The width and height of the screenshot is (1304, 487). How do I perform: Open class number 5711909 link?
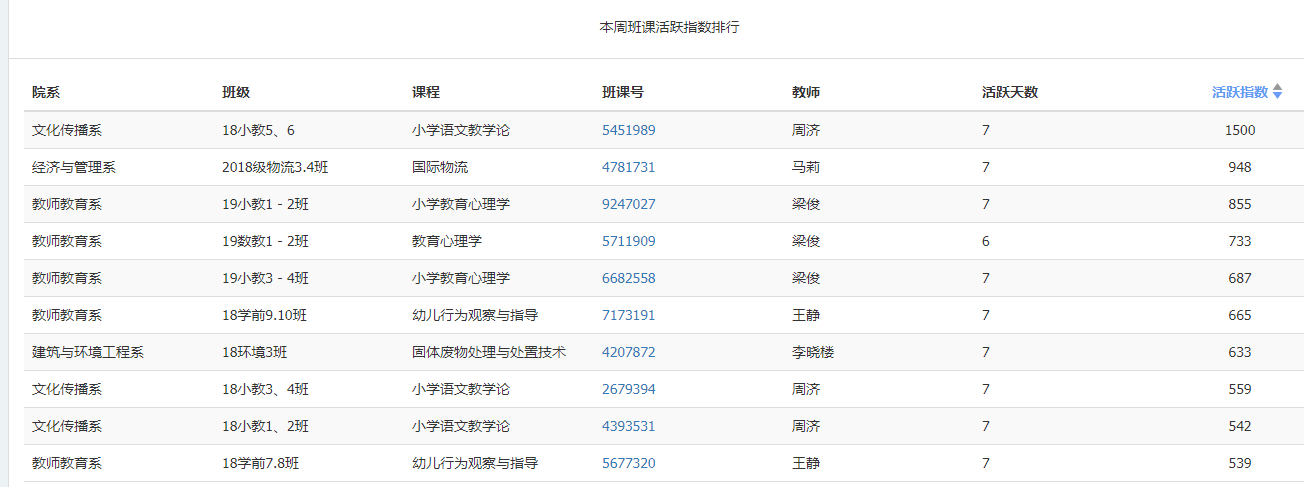click(x=629, y=241)
